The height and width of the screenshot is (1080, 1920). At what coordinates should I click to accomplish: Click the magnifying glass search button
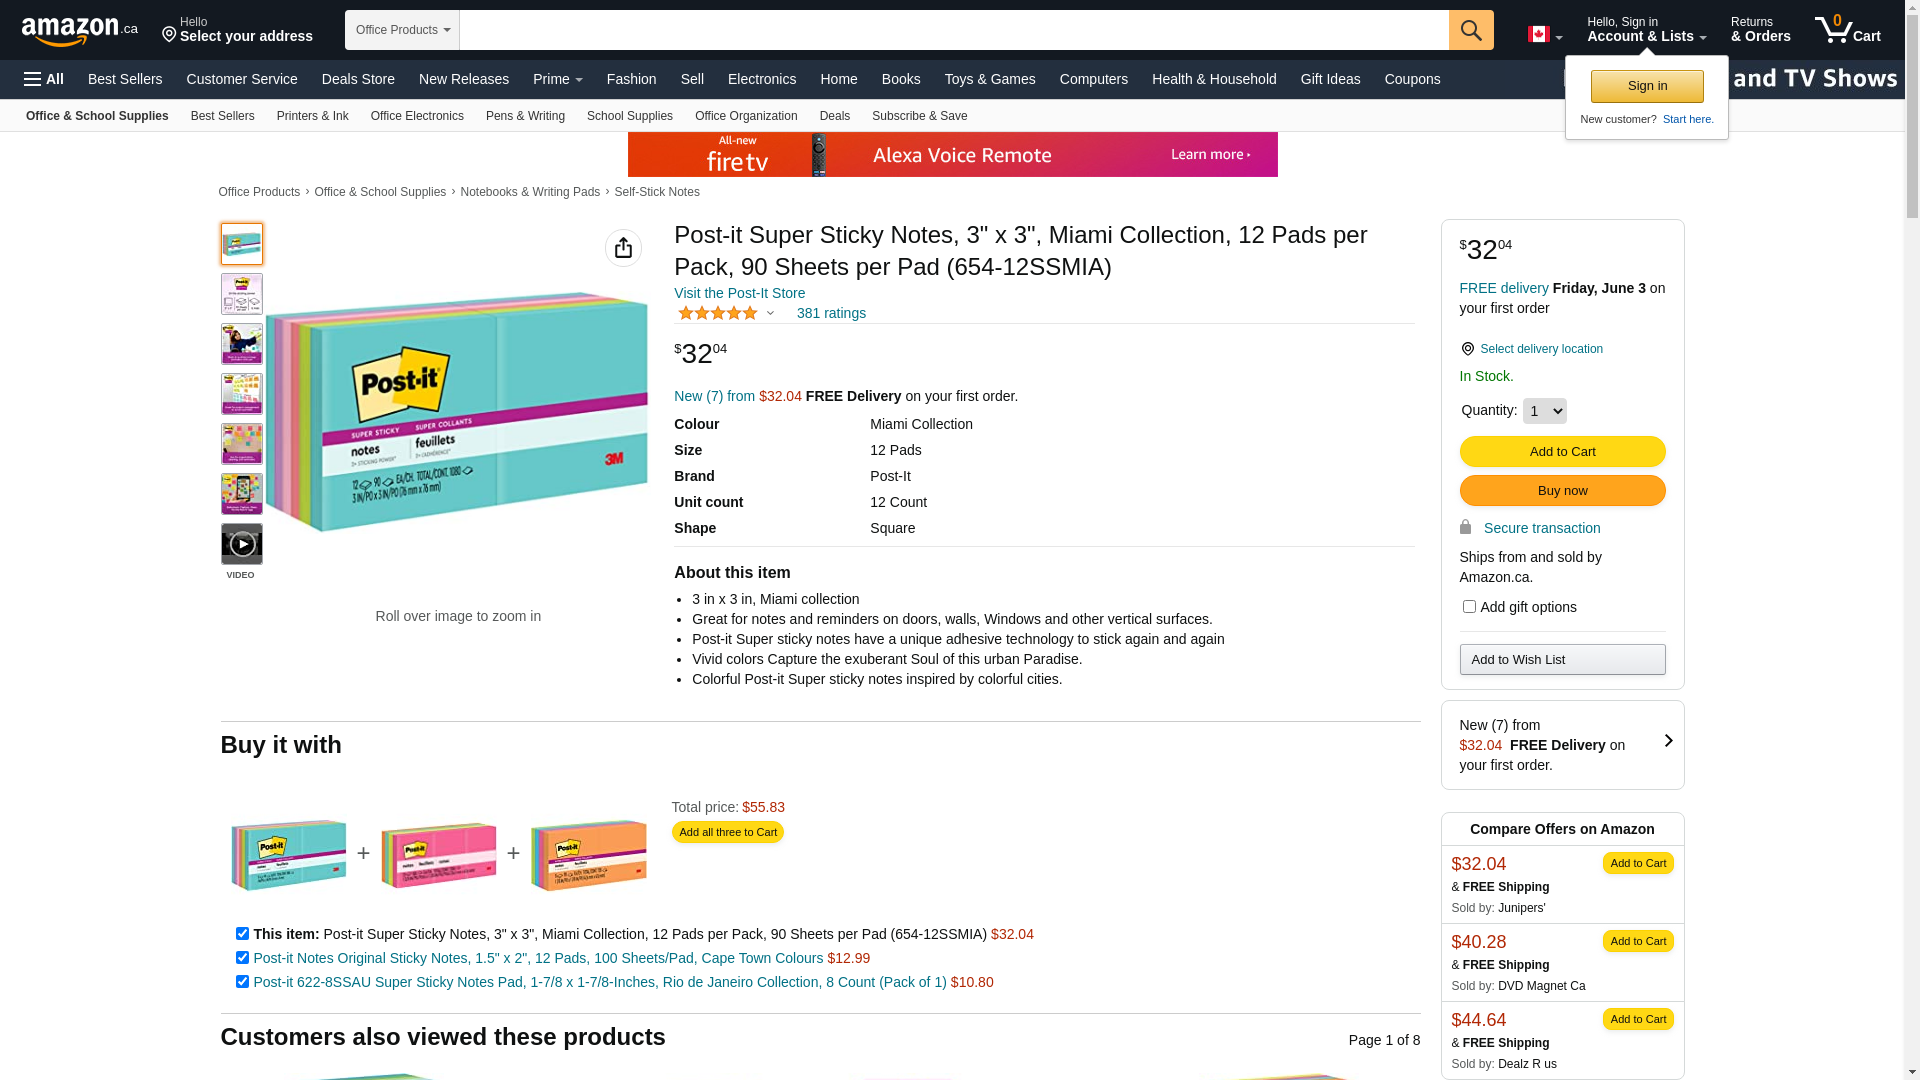coord(1470,30)
